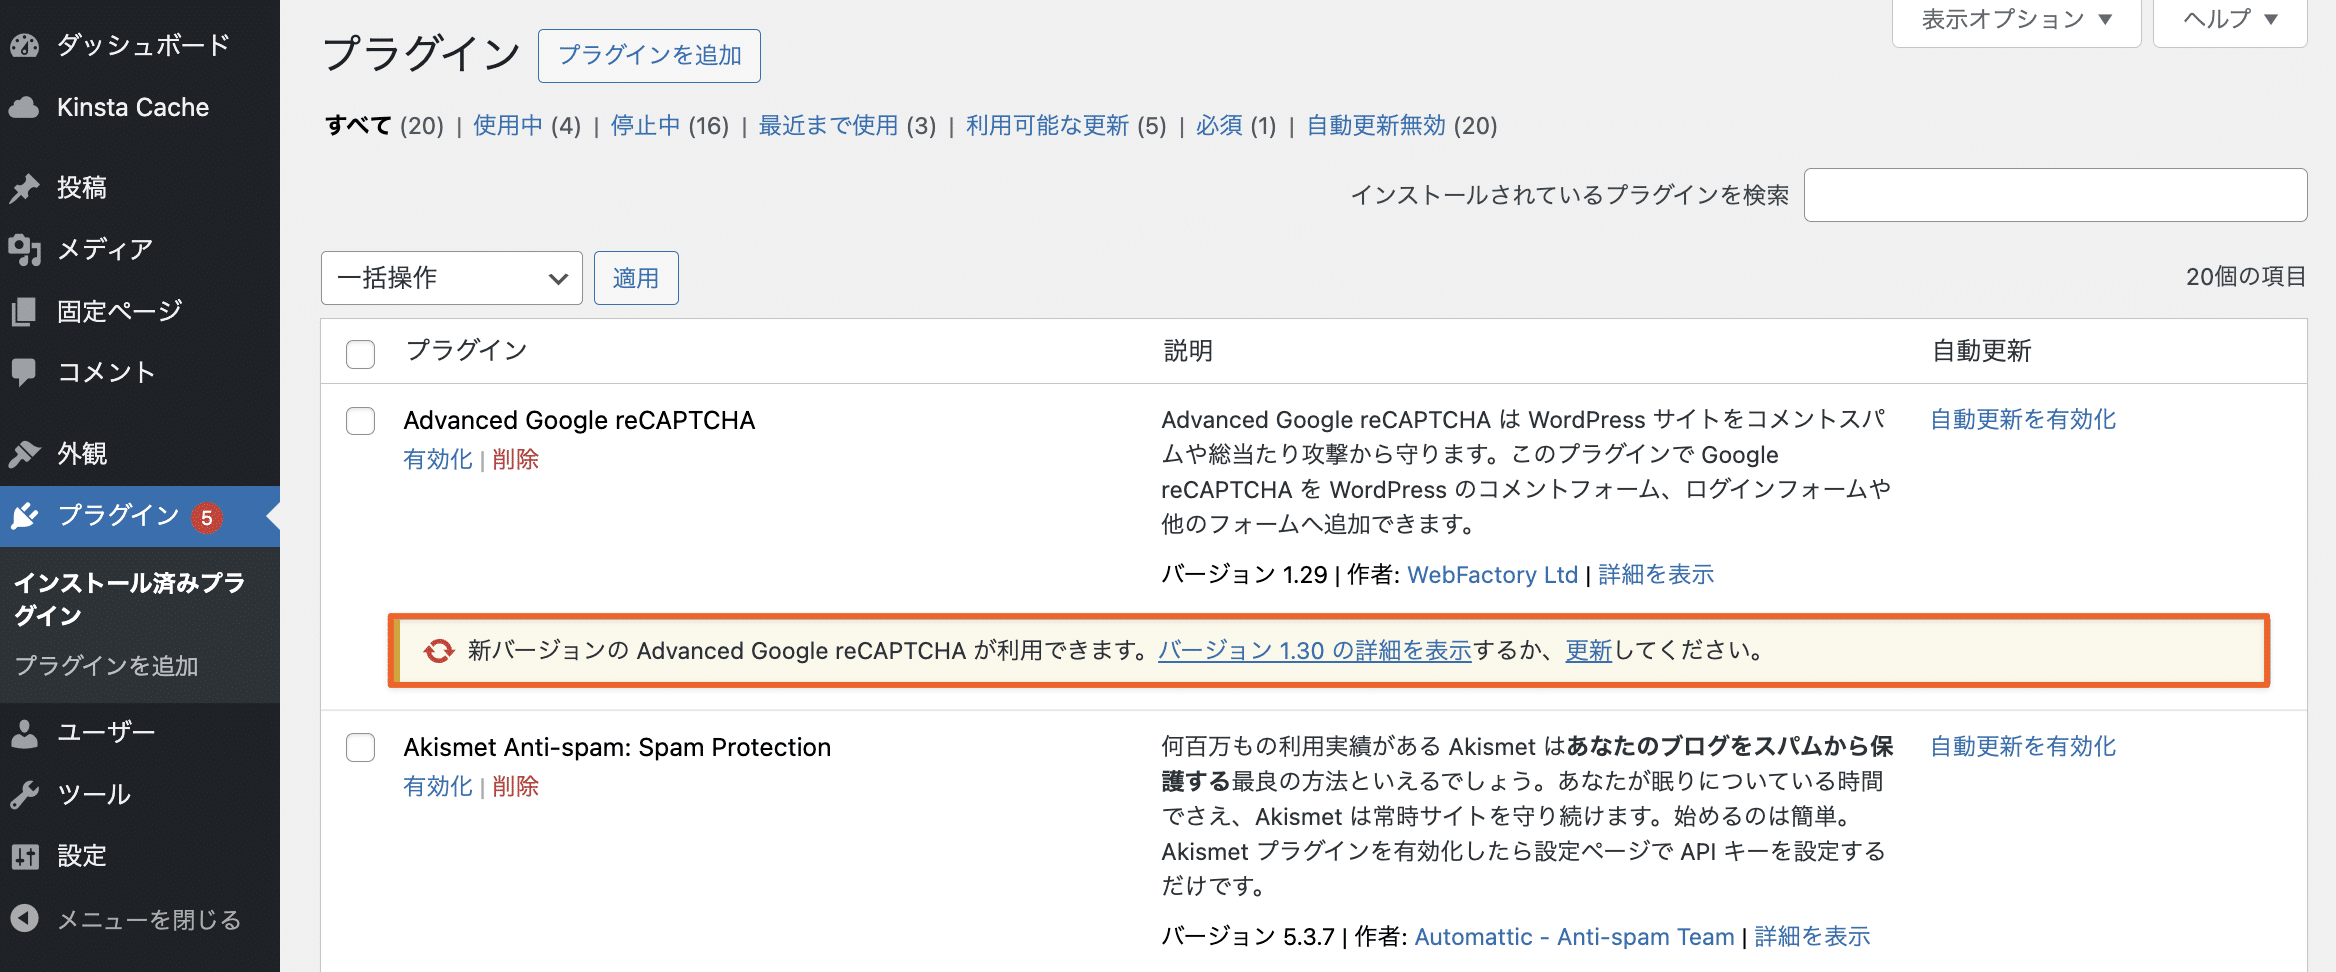The width and height of the screenshot is (2336, 972).
Task: Click the red update badge showing 5
Action: pyautogui.click(x=207, y=517)
